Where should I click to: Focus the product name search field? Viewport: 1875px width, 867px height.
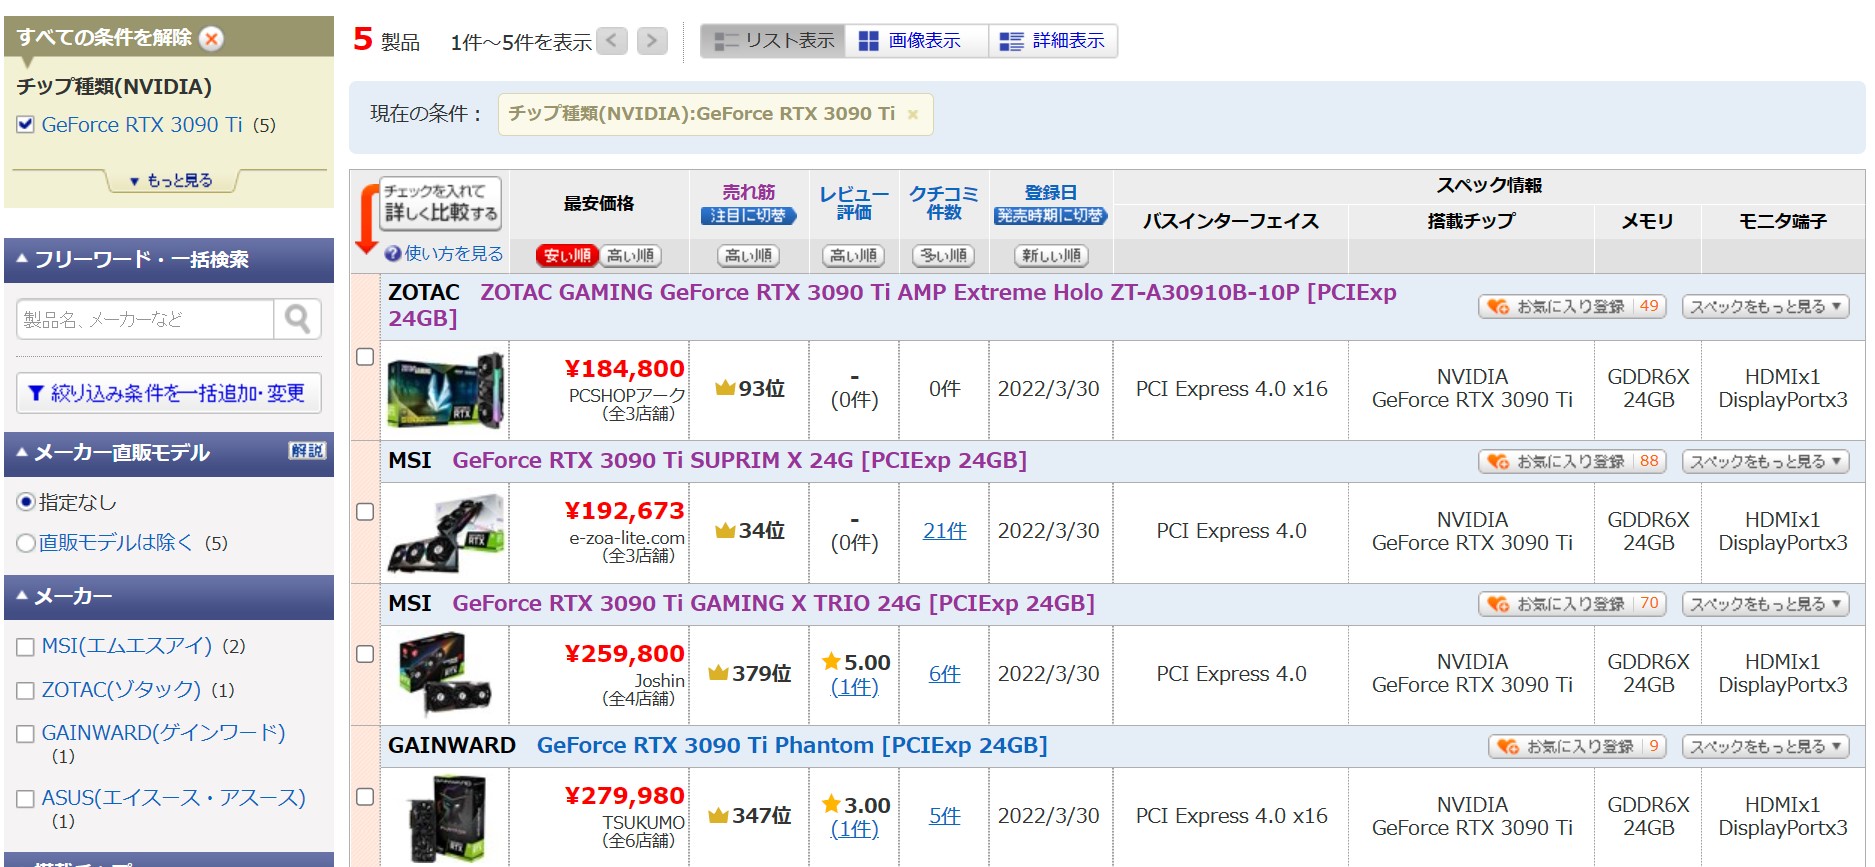click(x=145, y=320)
